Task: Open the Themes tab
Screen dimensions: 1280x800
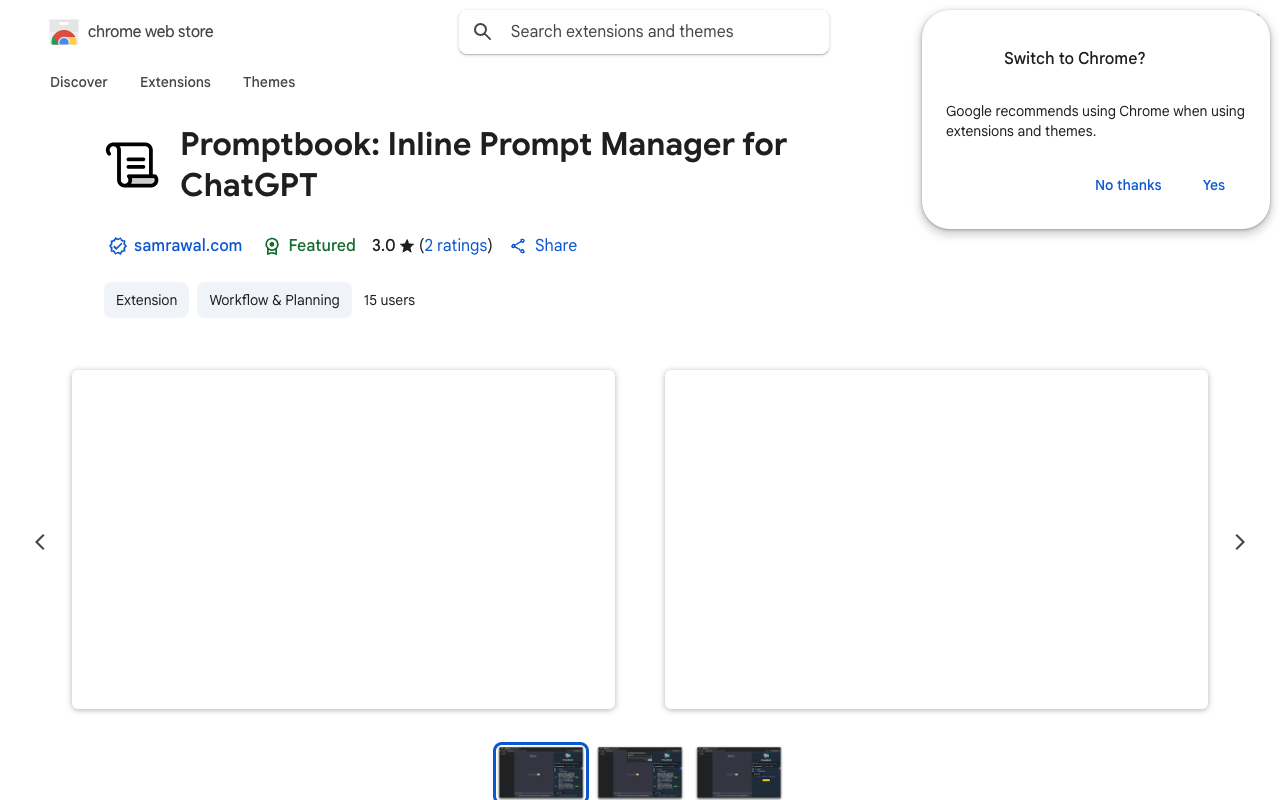Action: point(269,82)
